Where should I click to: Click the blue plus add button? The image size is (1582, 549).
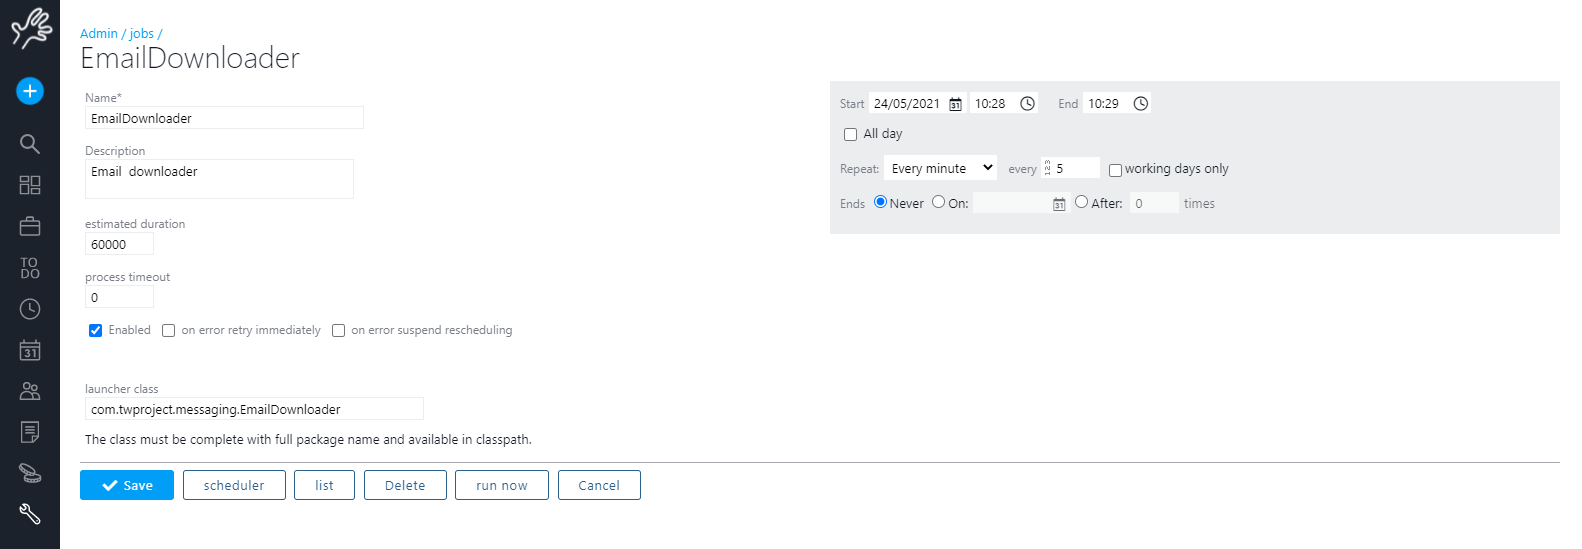[x=30, y=91]
